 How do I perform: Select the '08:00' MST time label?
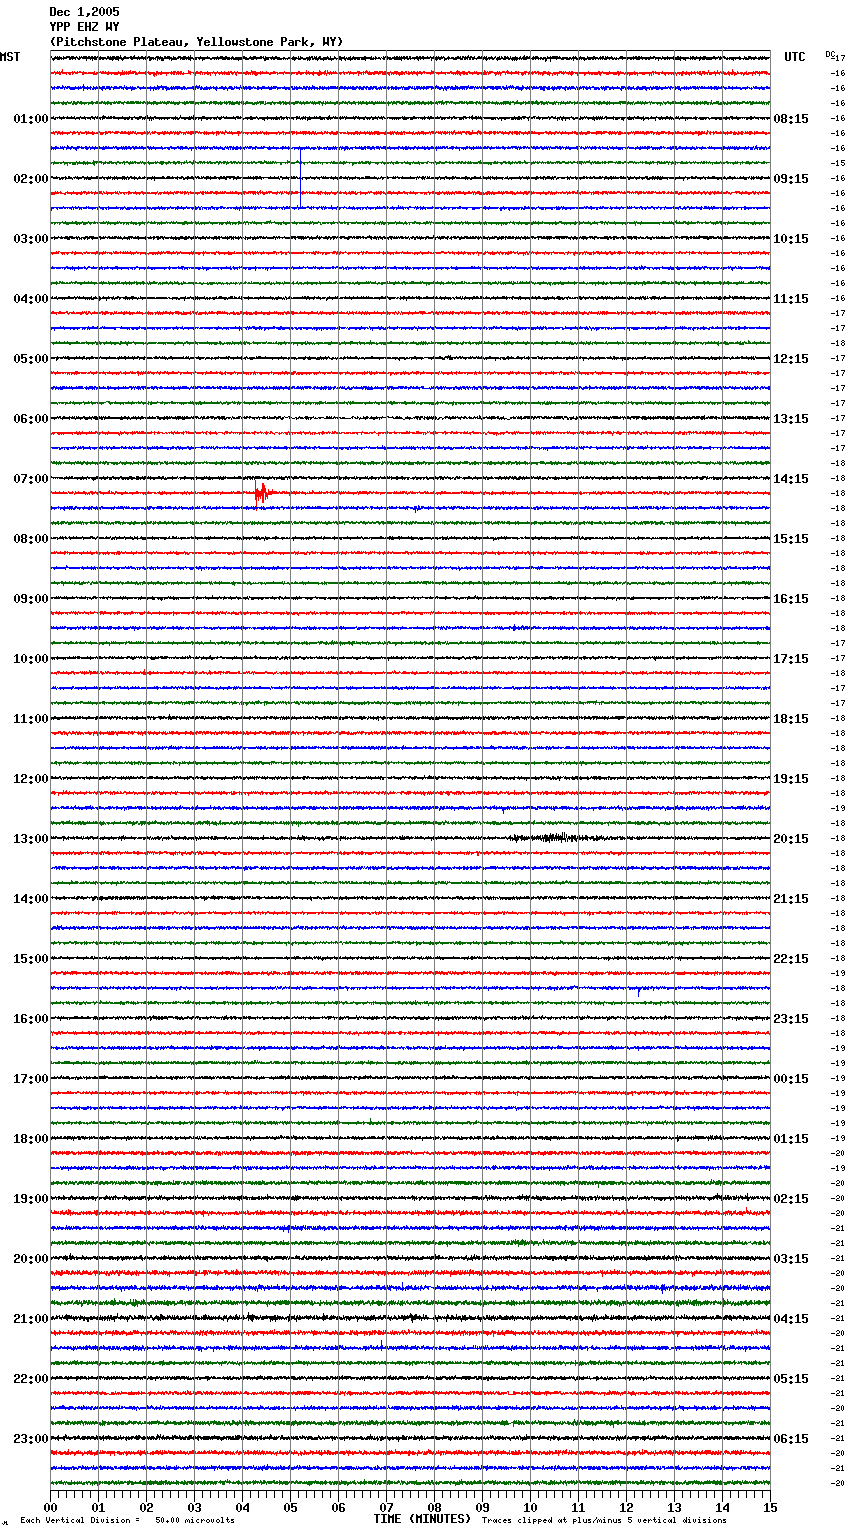(31, 539)
